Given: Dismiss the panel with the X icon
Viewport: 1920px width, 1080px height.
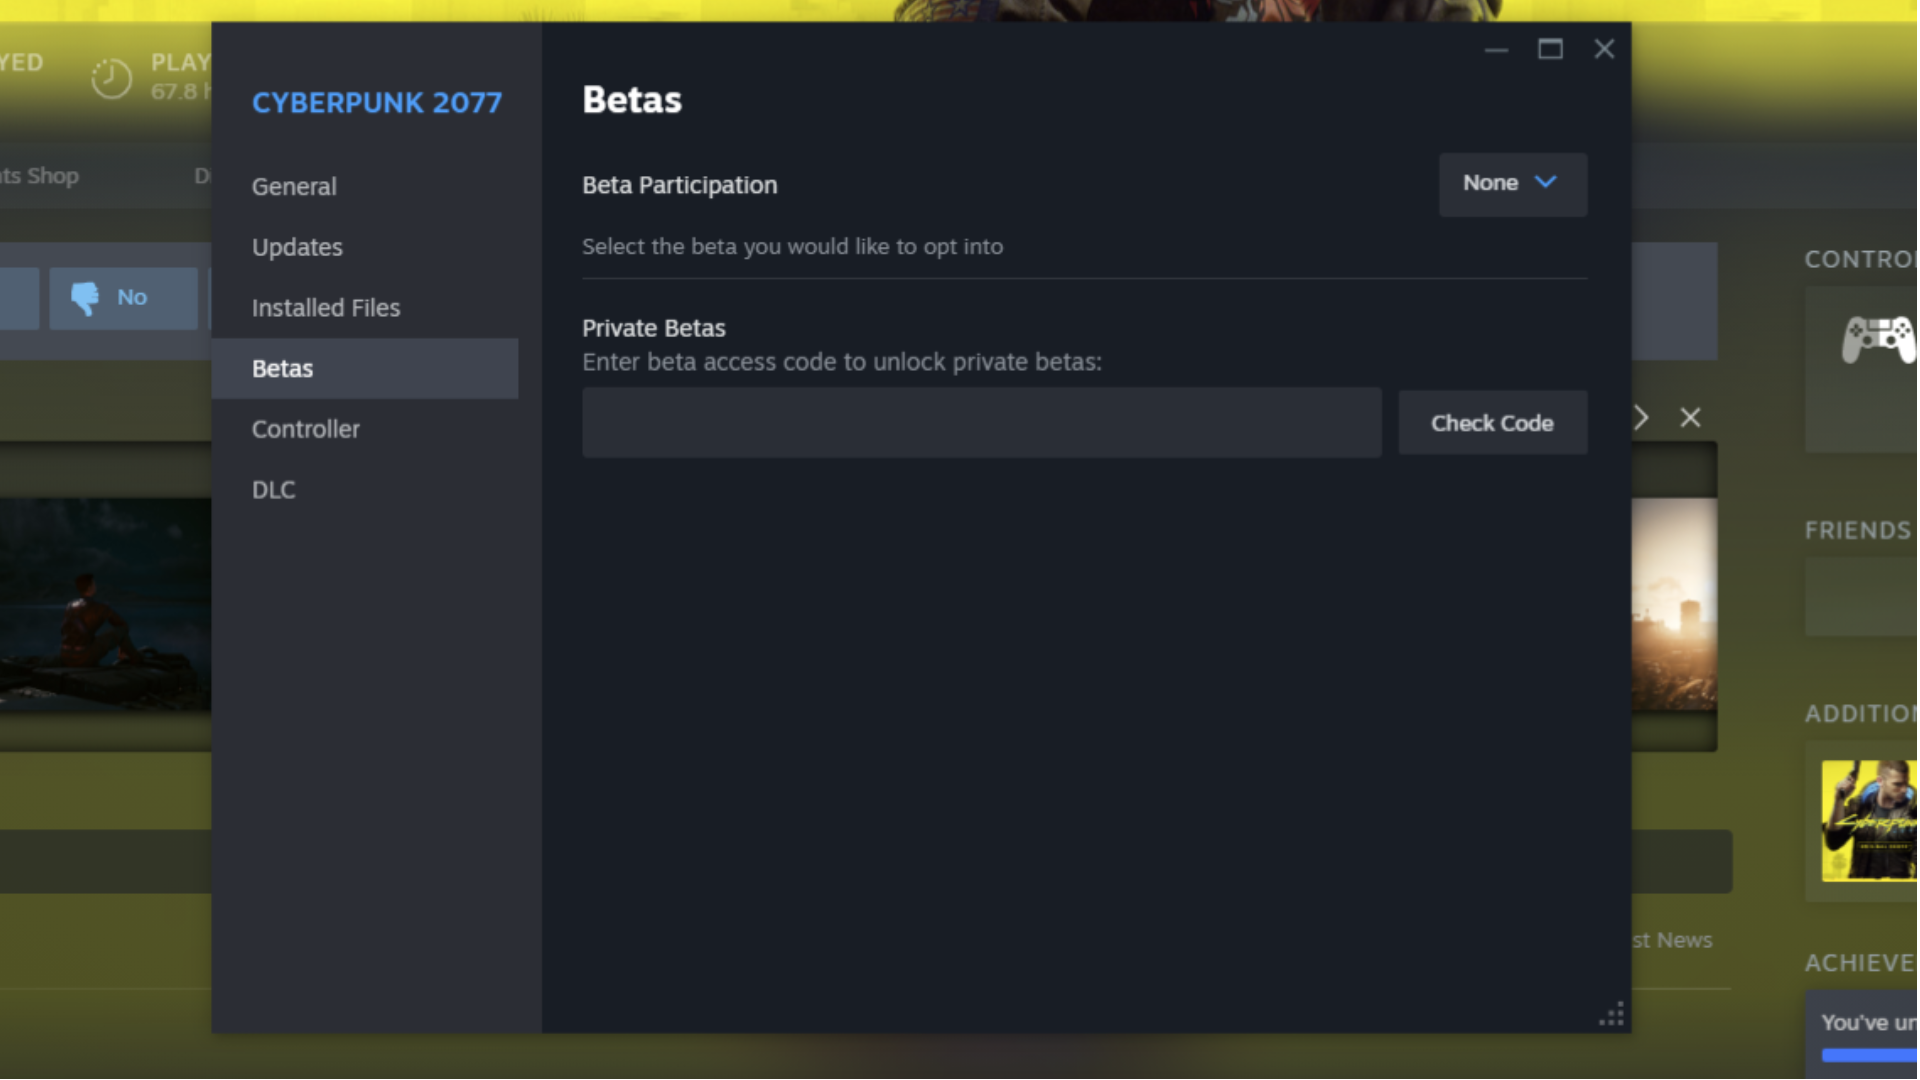Looking at the screenshot, I should pos(1690,418).
